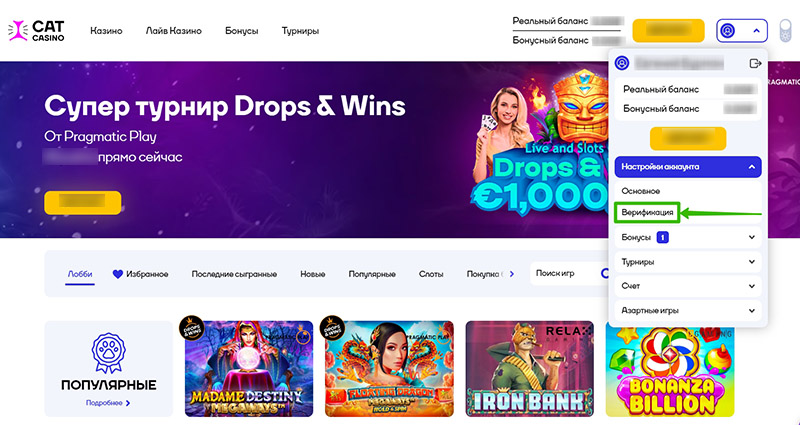Open the profile dropdown in header
This screenshot has height=425, width=800.
click(742, 31)
